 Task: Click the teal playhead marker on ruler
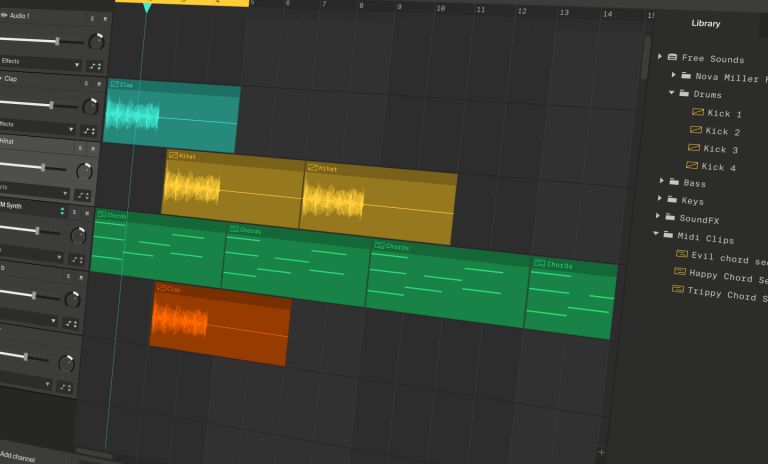tap(146, 7)
